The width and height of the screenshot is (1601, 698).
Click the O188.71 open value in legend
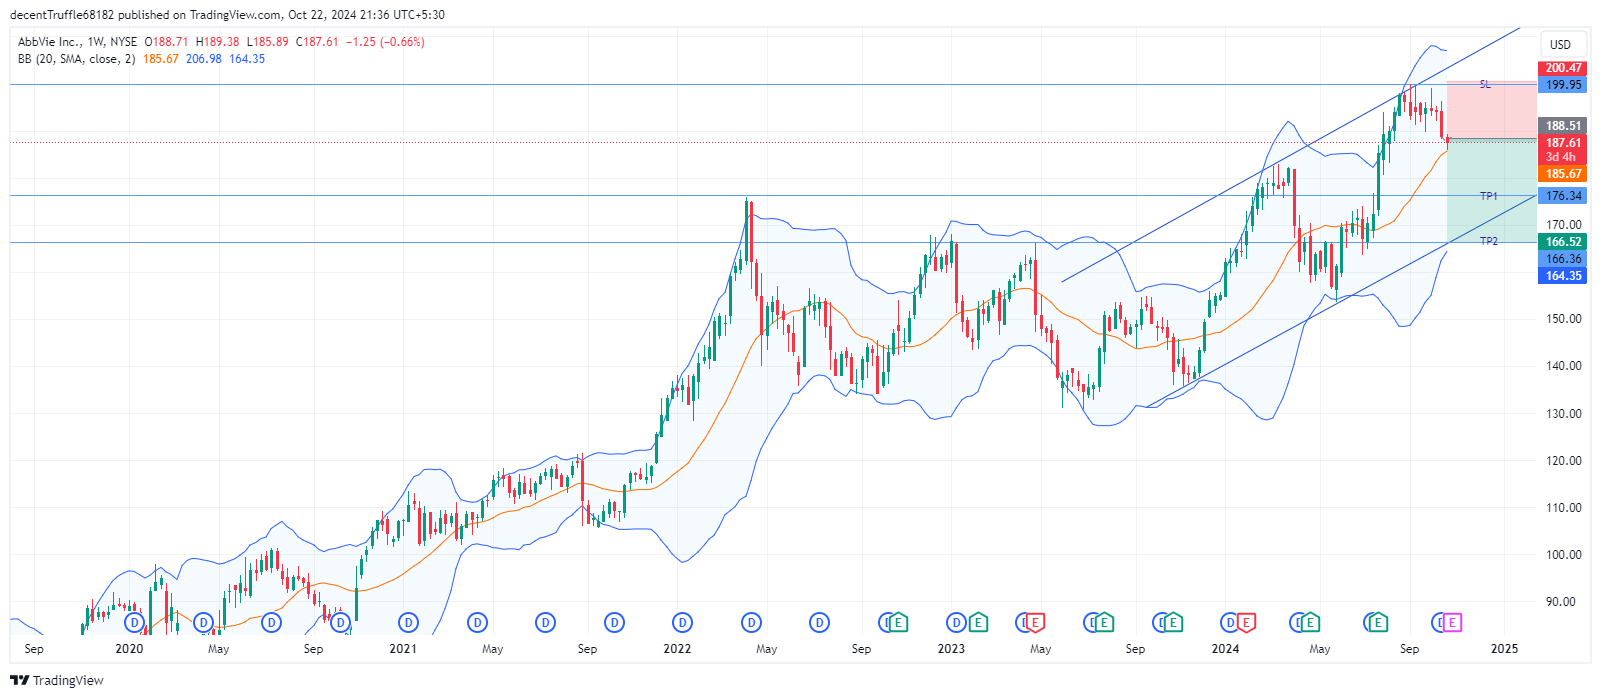click(166, 42)
